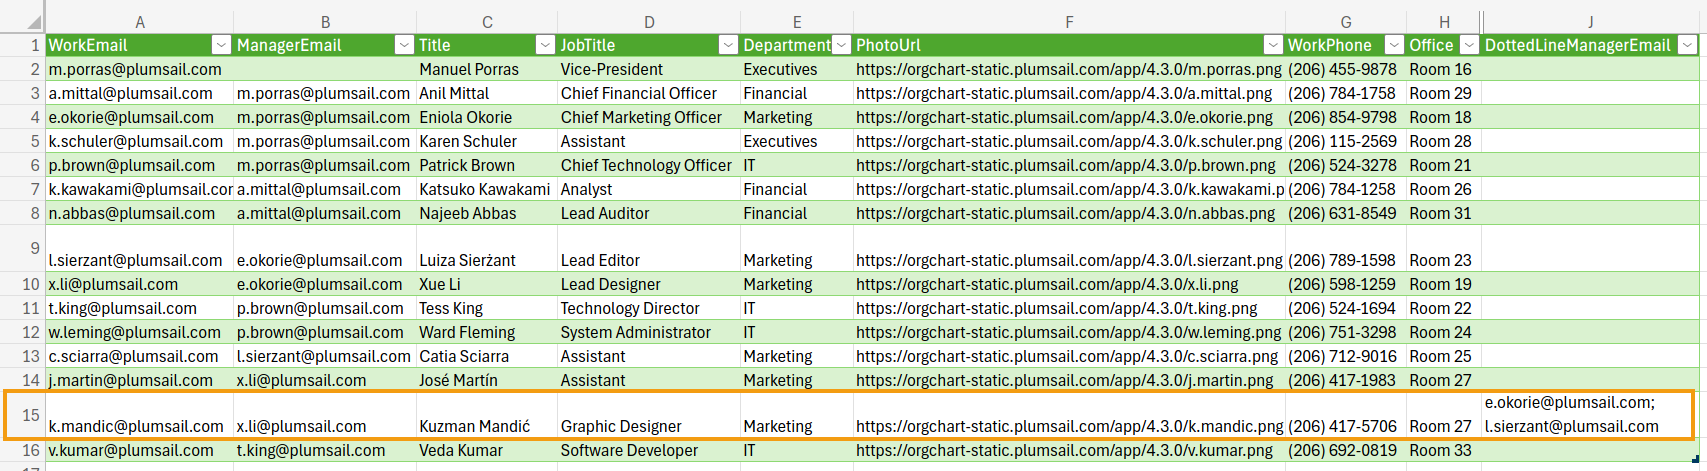Viewport: 1707px width, 471px height.
Task: Select the Kuzman Mandić cell
Action: click(486, 415)
